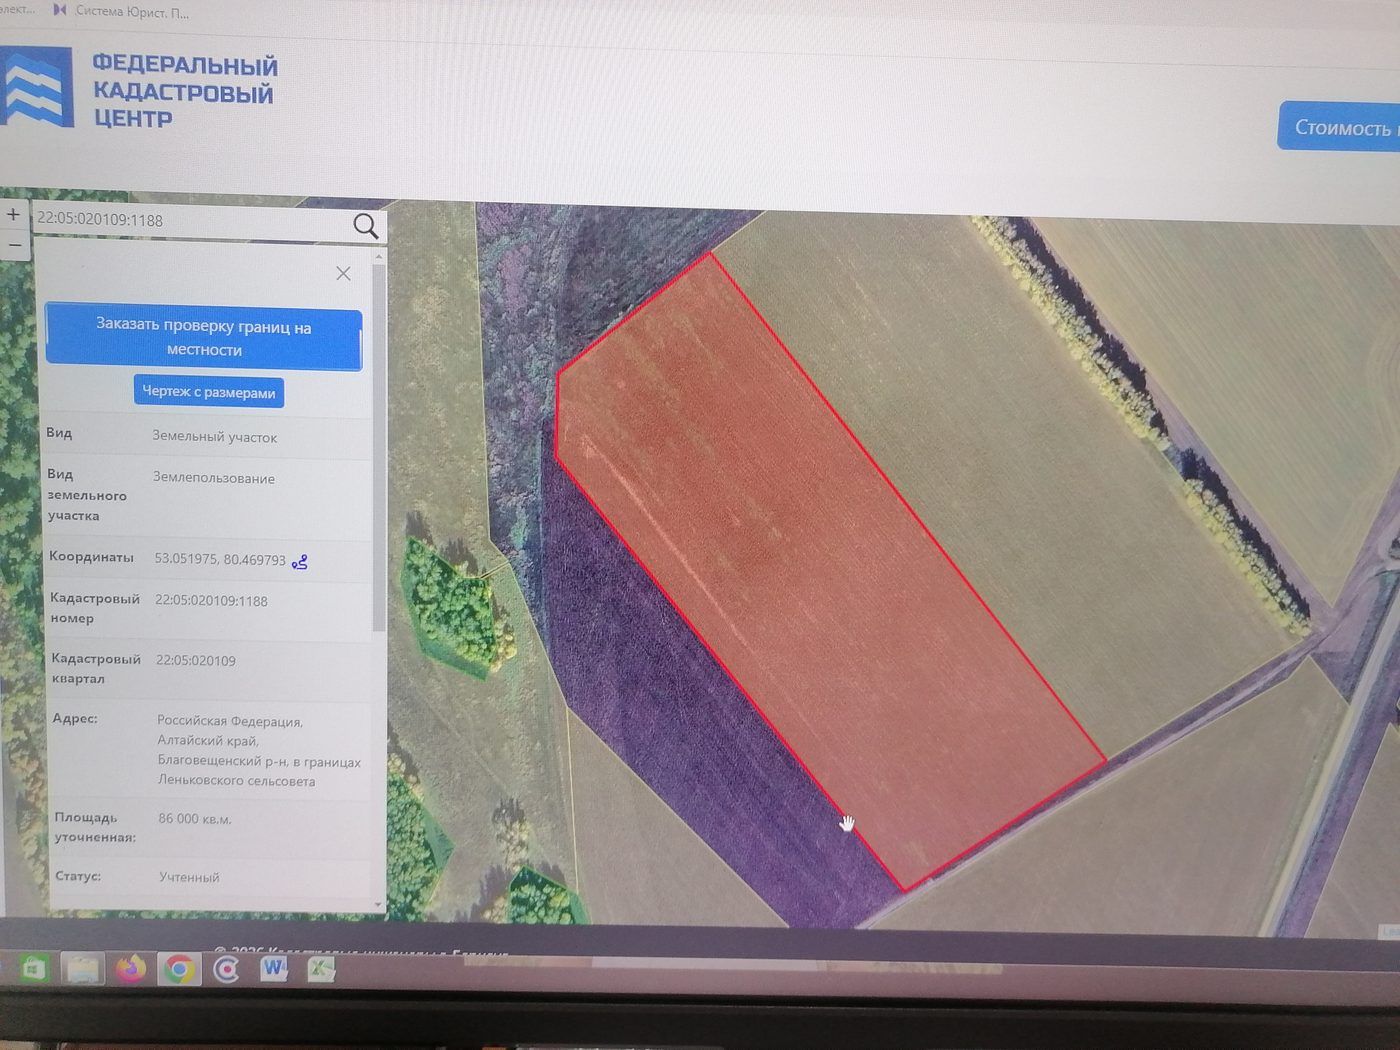Click the coordinates route icon
The image size is (1400, 1050).
point(300,563)
